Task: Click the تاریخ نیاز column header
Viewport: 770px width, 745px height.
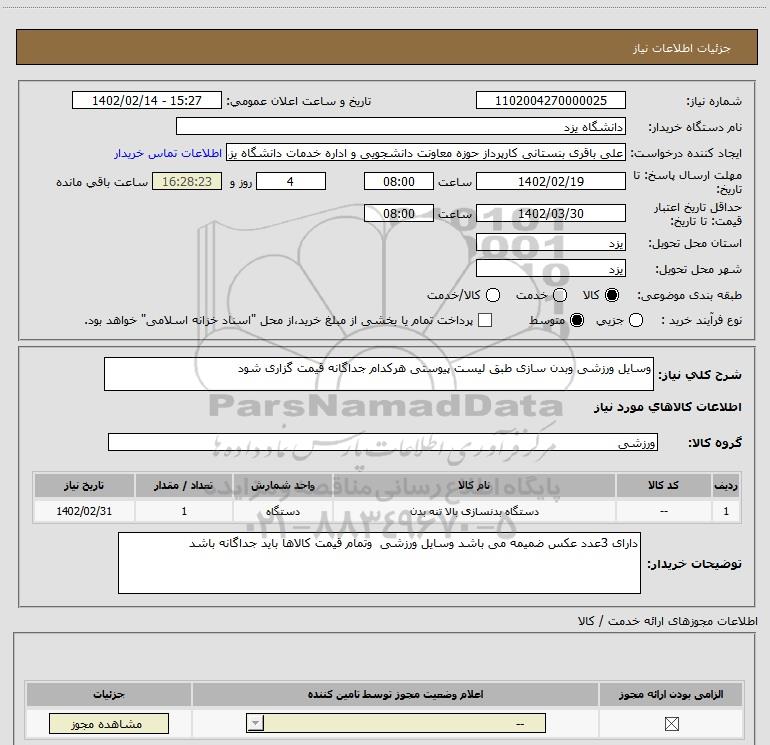Action: tap(84, 486)
